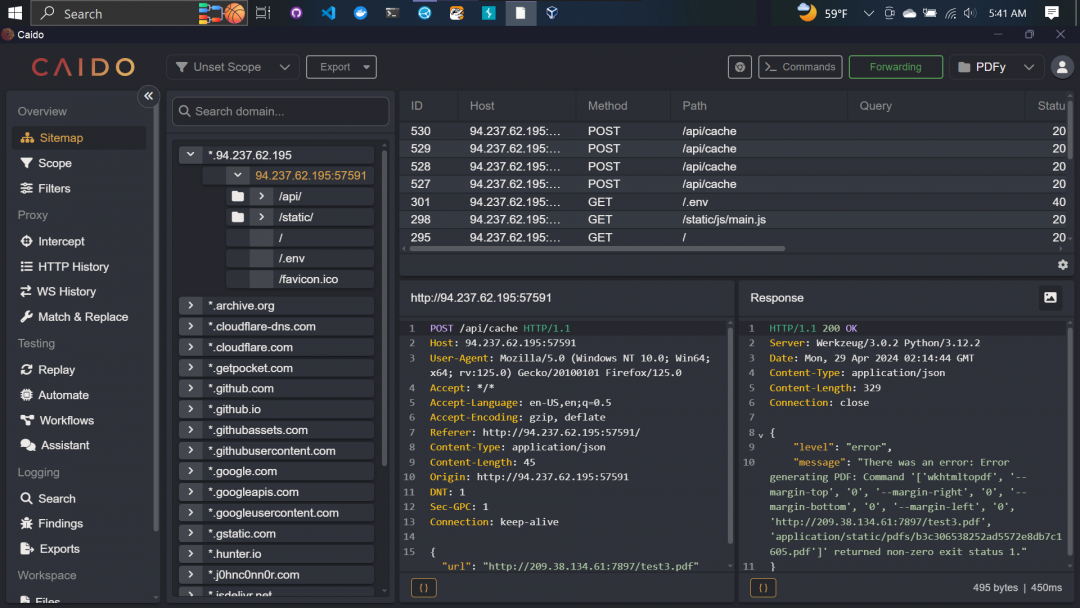This screenshot has width=1080, height=608.
Task: Click the taskbar volume speaker icon
Action: 970,13
